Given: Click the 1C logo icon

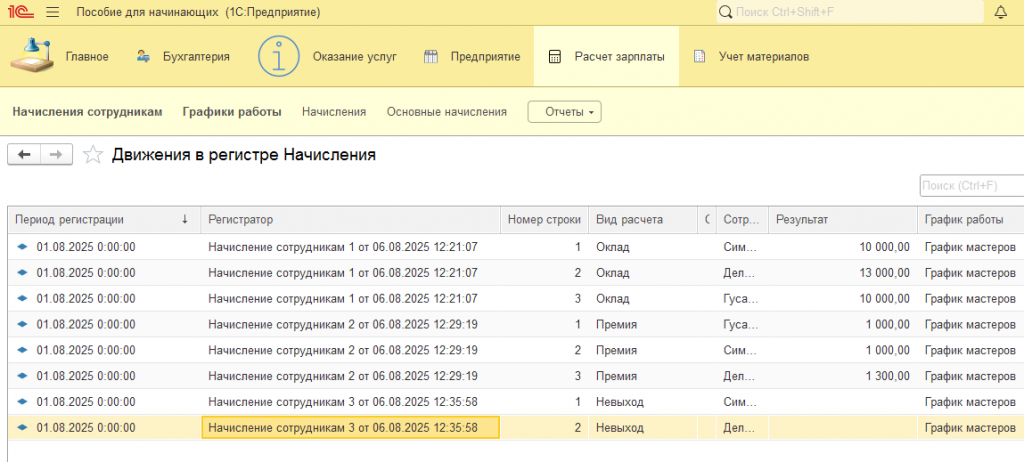Looking at the screenshot, I should click(x=20, y=12).
